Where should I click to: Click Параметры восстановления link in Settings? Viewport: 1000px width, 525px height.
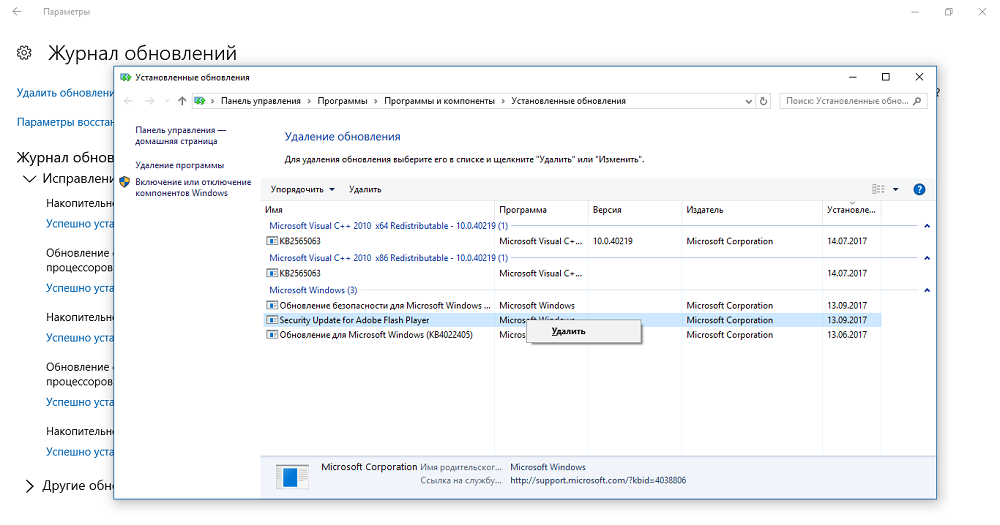tap(65, 122)
